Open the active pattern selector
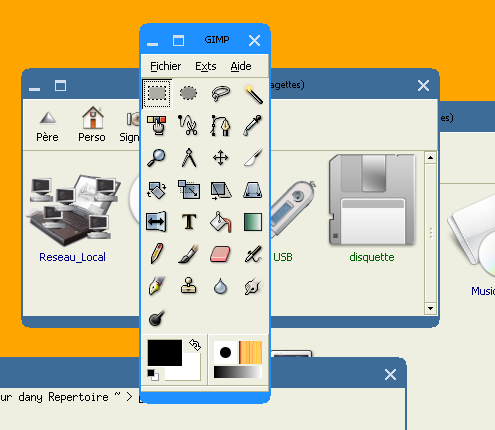 (250, 352)
